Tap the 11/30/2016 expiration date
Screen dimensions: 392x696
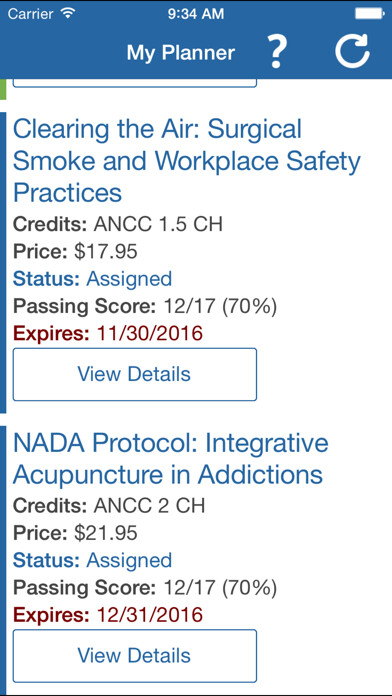point(150,333)
